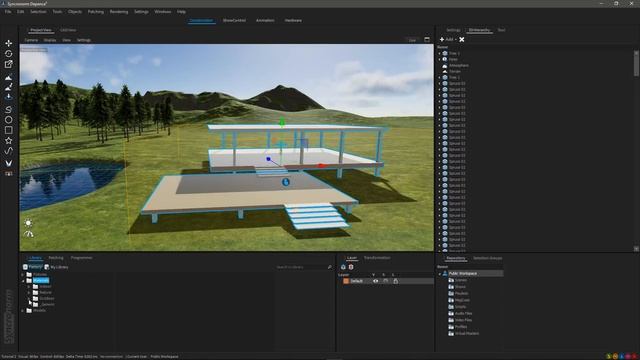Open the Transformation tab

pos(377,258)
